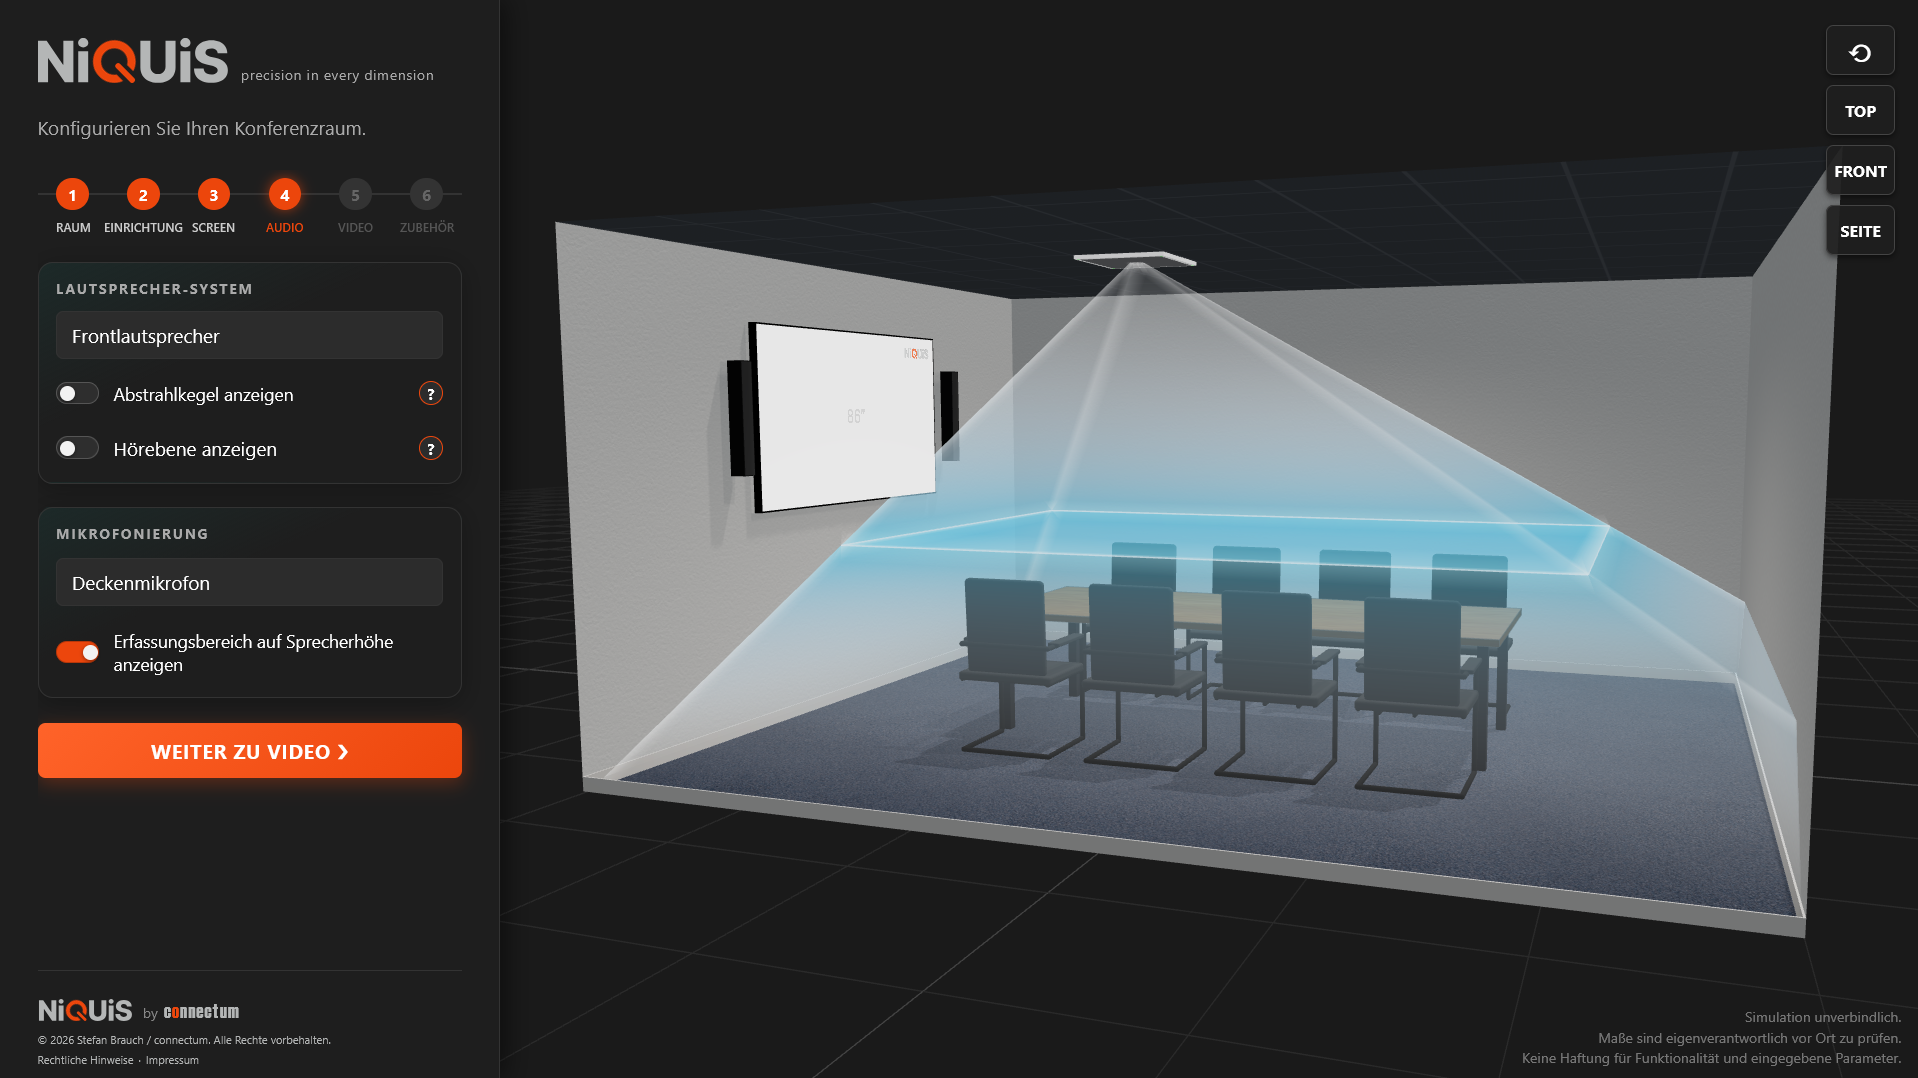Select step 4 Audio
The width and height of the screenshot is (1918, 1078).
coord(284,195)
